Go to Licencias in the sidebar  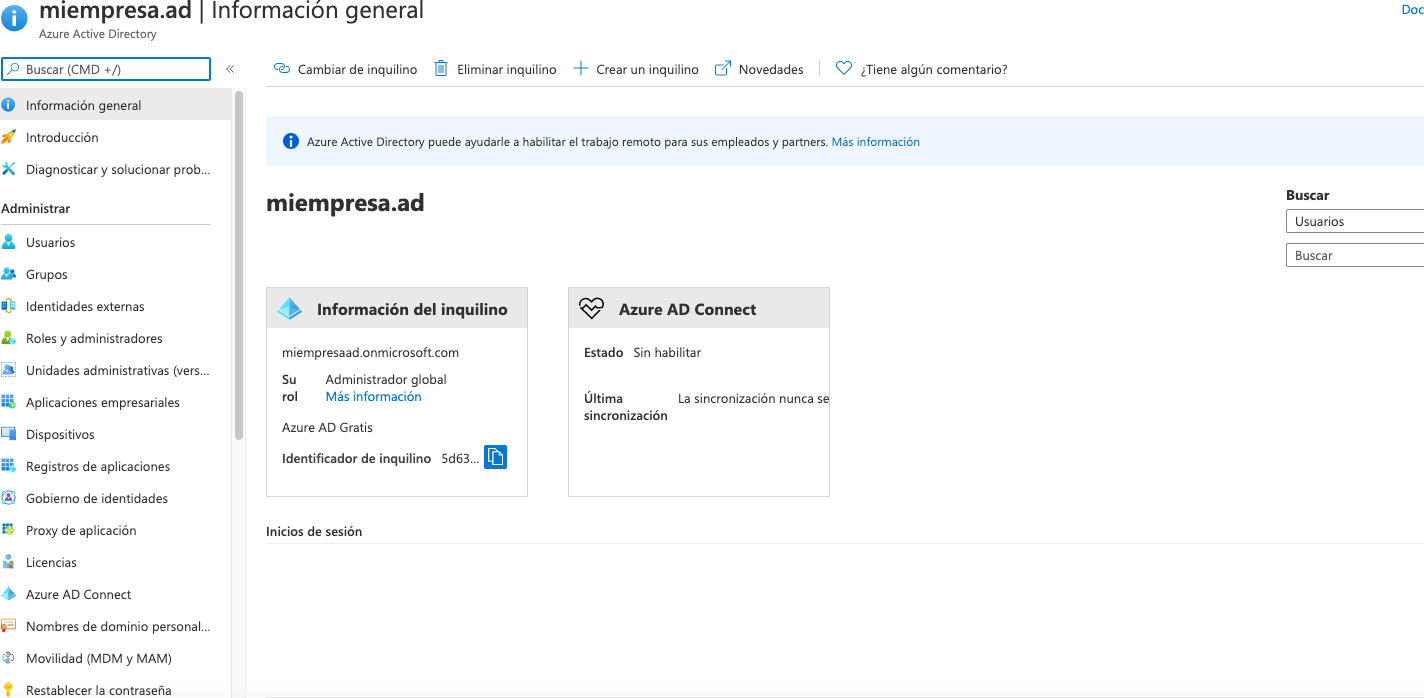(x=51, y=562)
